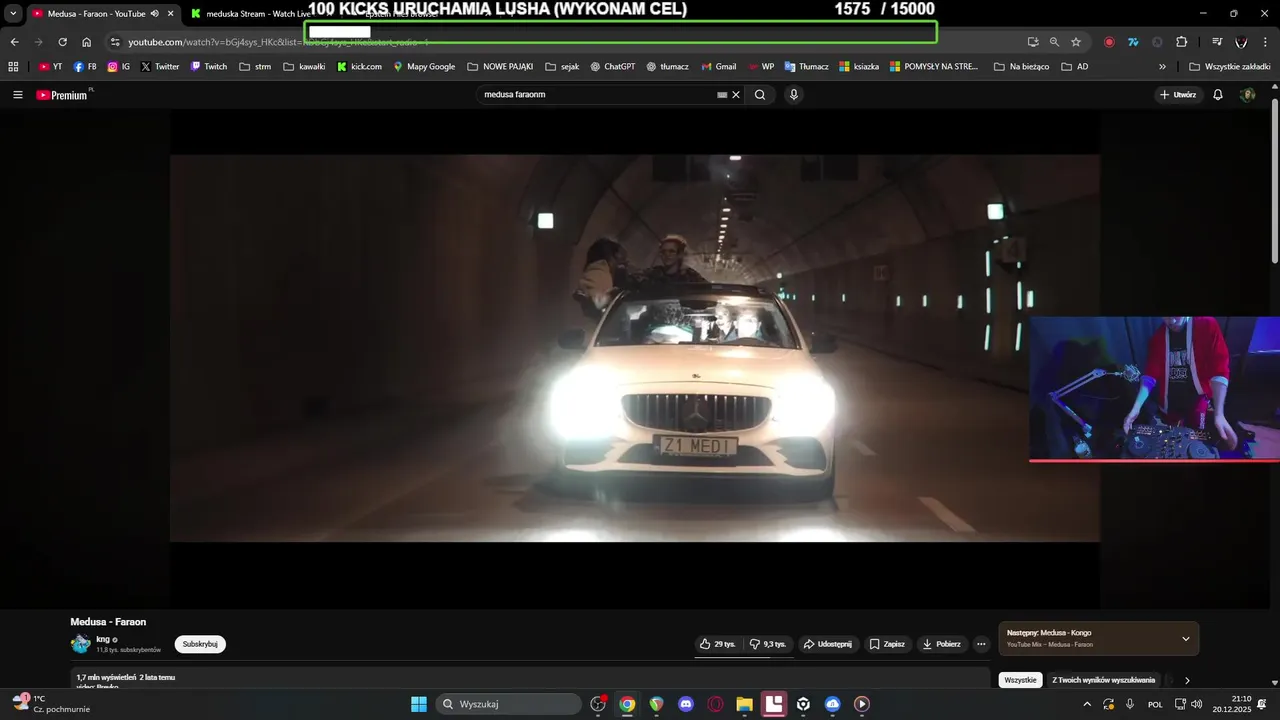Open the YouTube account avatar menu

1248,95
